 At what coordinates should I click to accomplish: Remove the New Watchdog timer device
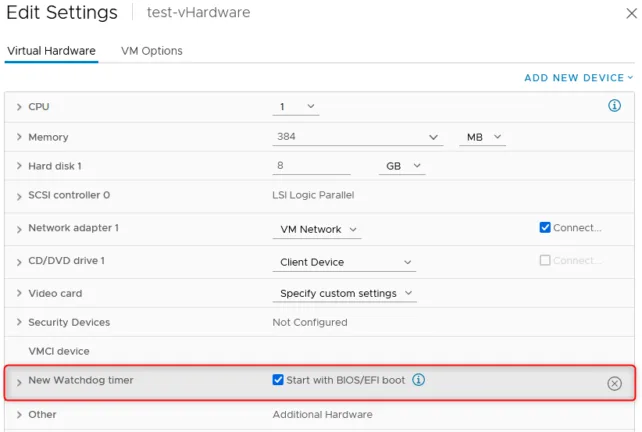614,383
